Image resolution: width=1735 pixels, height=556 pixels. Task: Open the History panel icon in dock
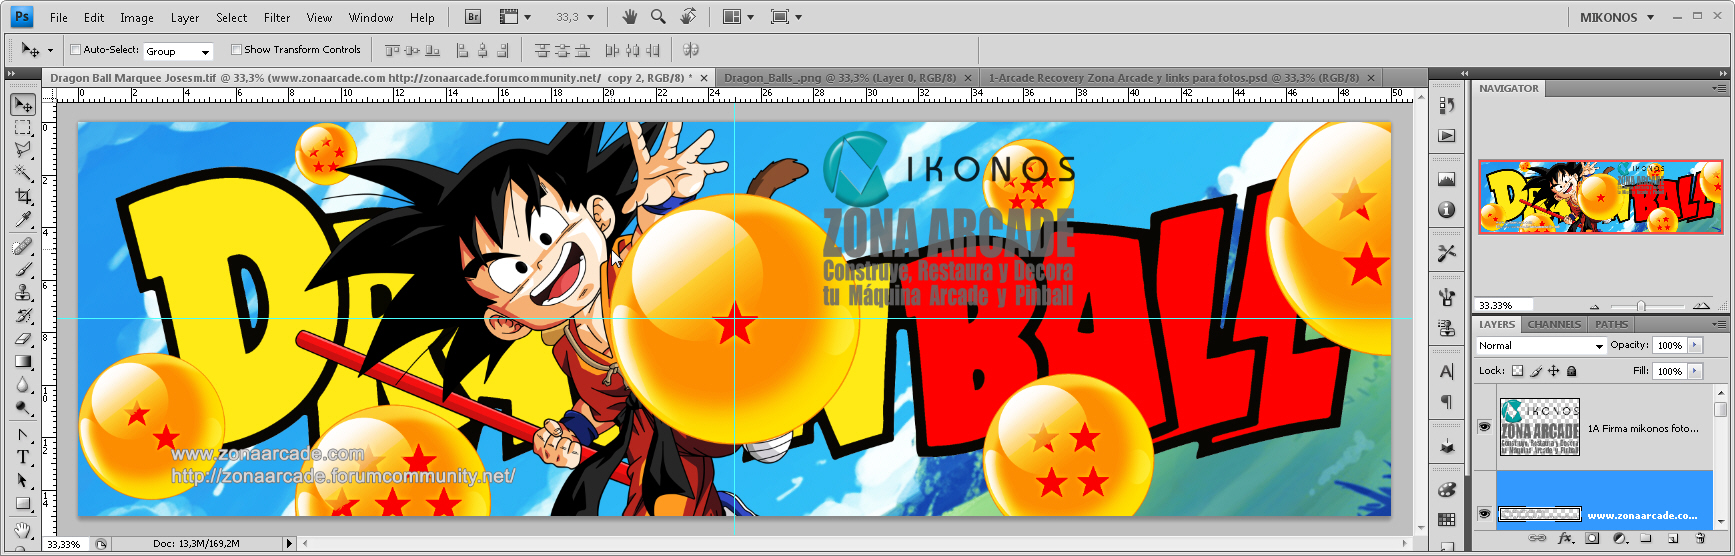[x=1447, y=104]
